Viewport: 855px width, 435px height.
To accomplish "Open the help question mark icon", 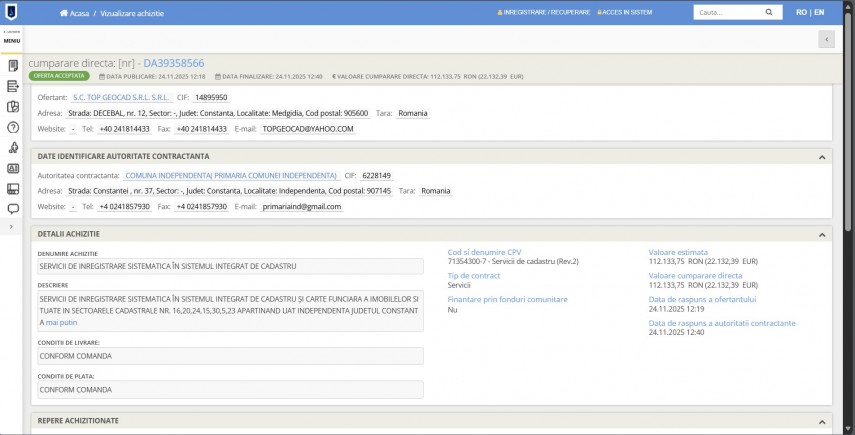I will coord(13,127).
